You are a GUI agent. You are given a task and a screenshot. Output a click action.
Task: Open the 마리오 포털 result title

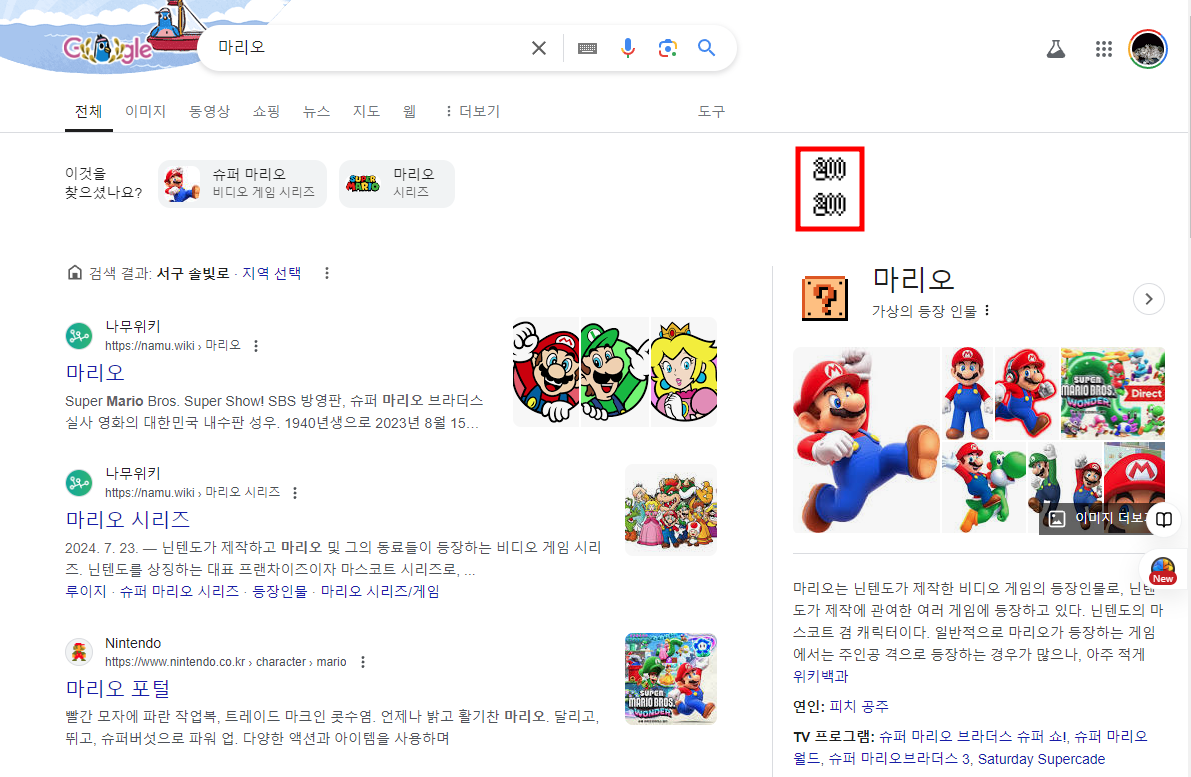(118, 689)
